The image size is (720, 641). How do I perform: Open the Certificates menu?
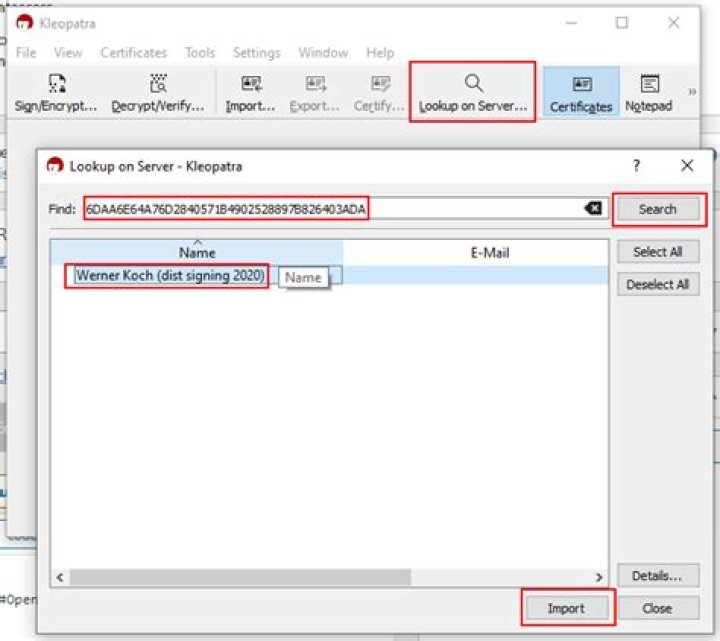(x=134, y=53)
